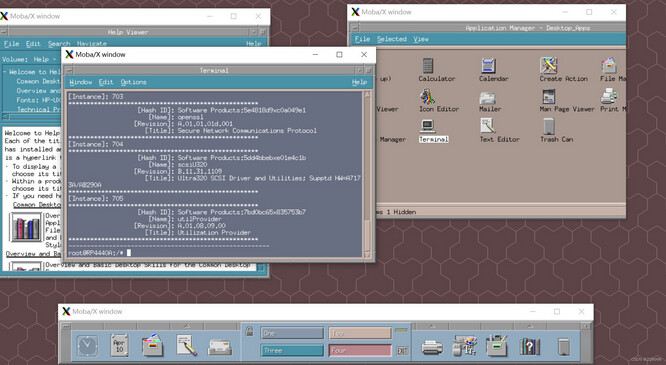The image size is (666, 365).
Task: Launch the Style Manager from front panel
Action: 465,346
